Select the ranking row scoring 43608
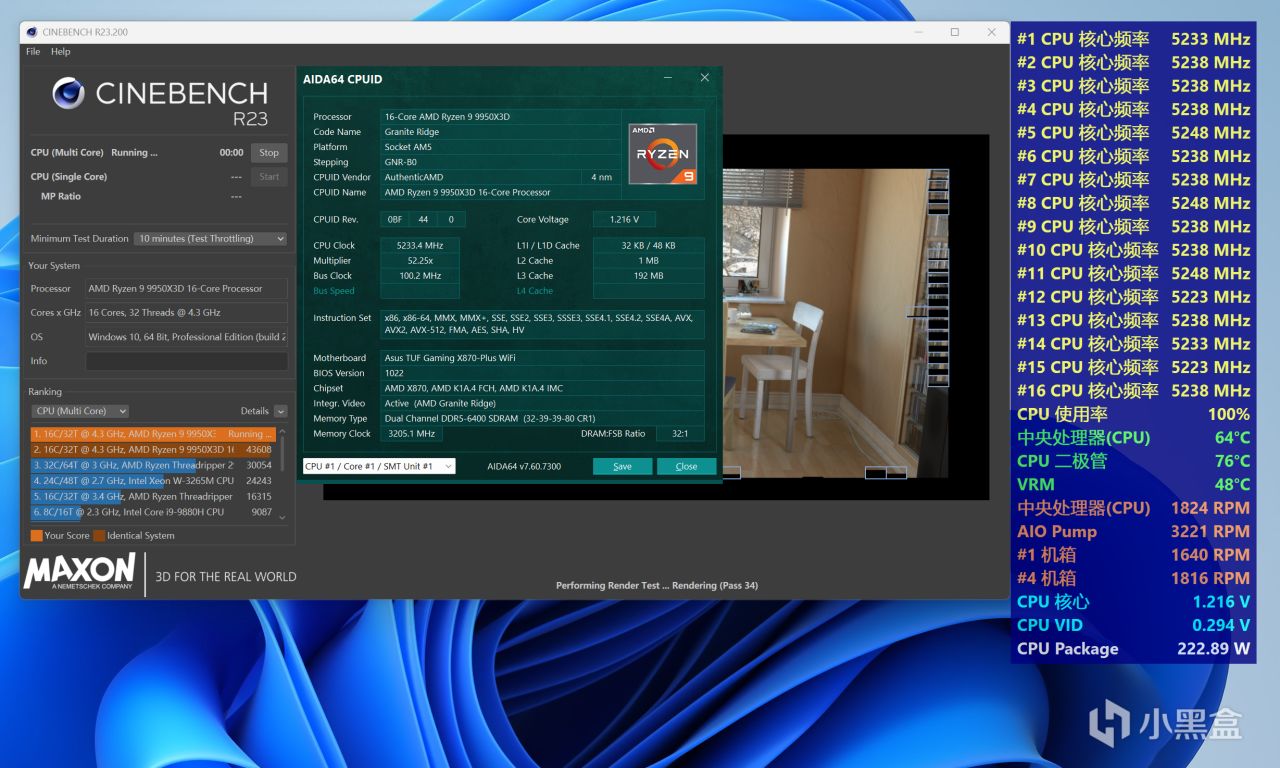 [x=152, y=450]
